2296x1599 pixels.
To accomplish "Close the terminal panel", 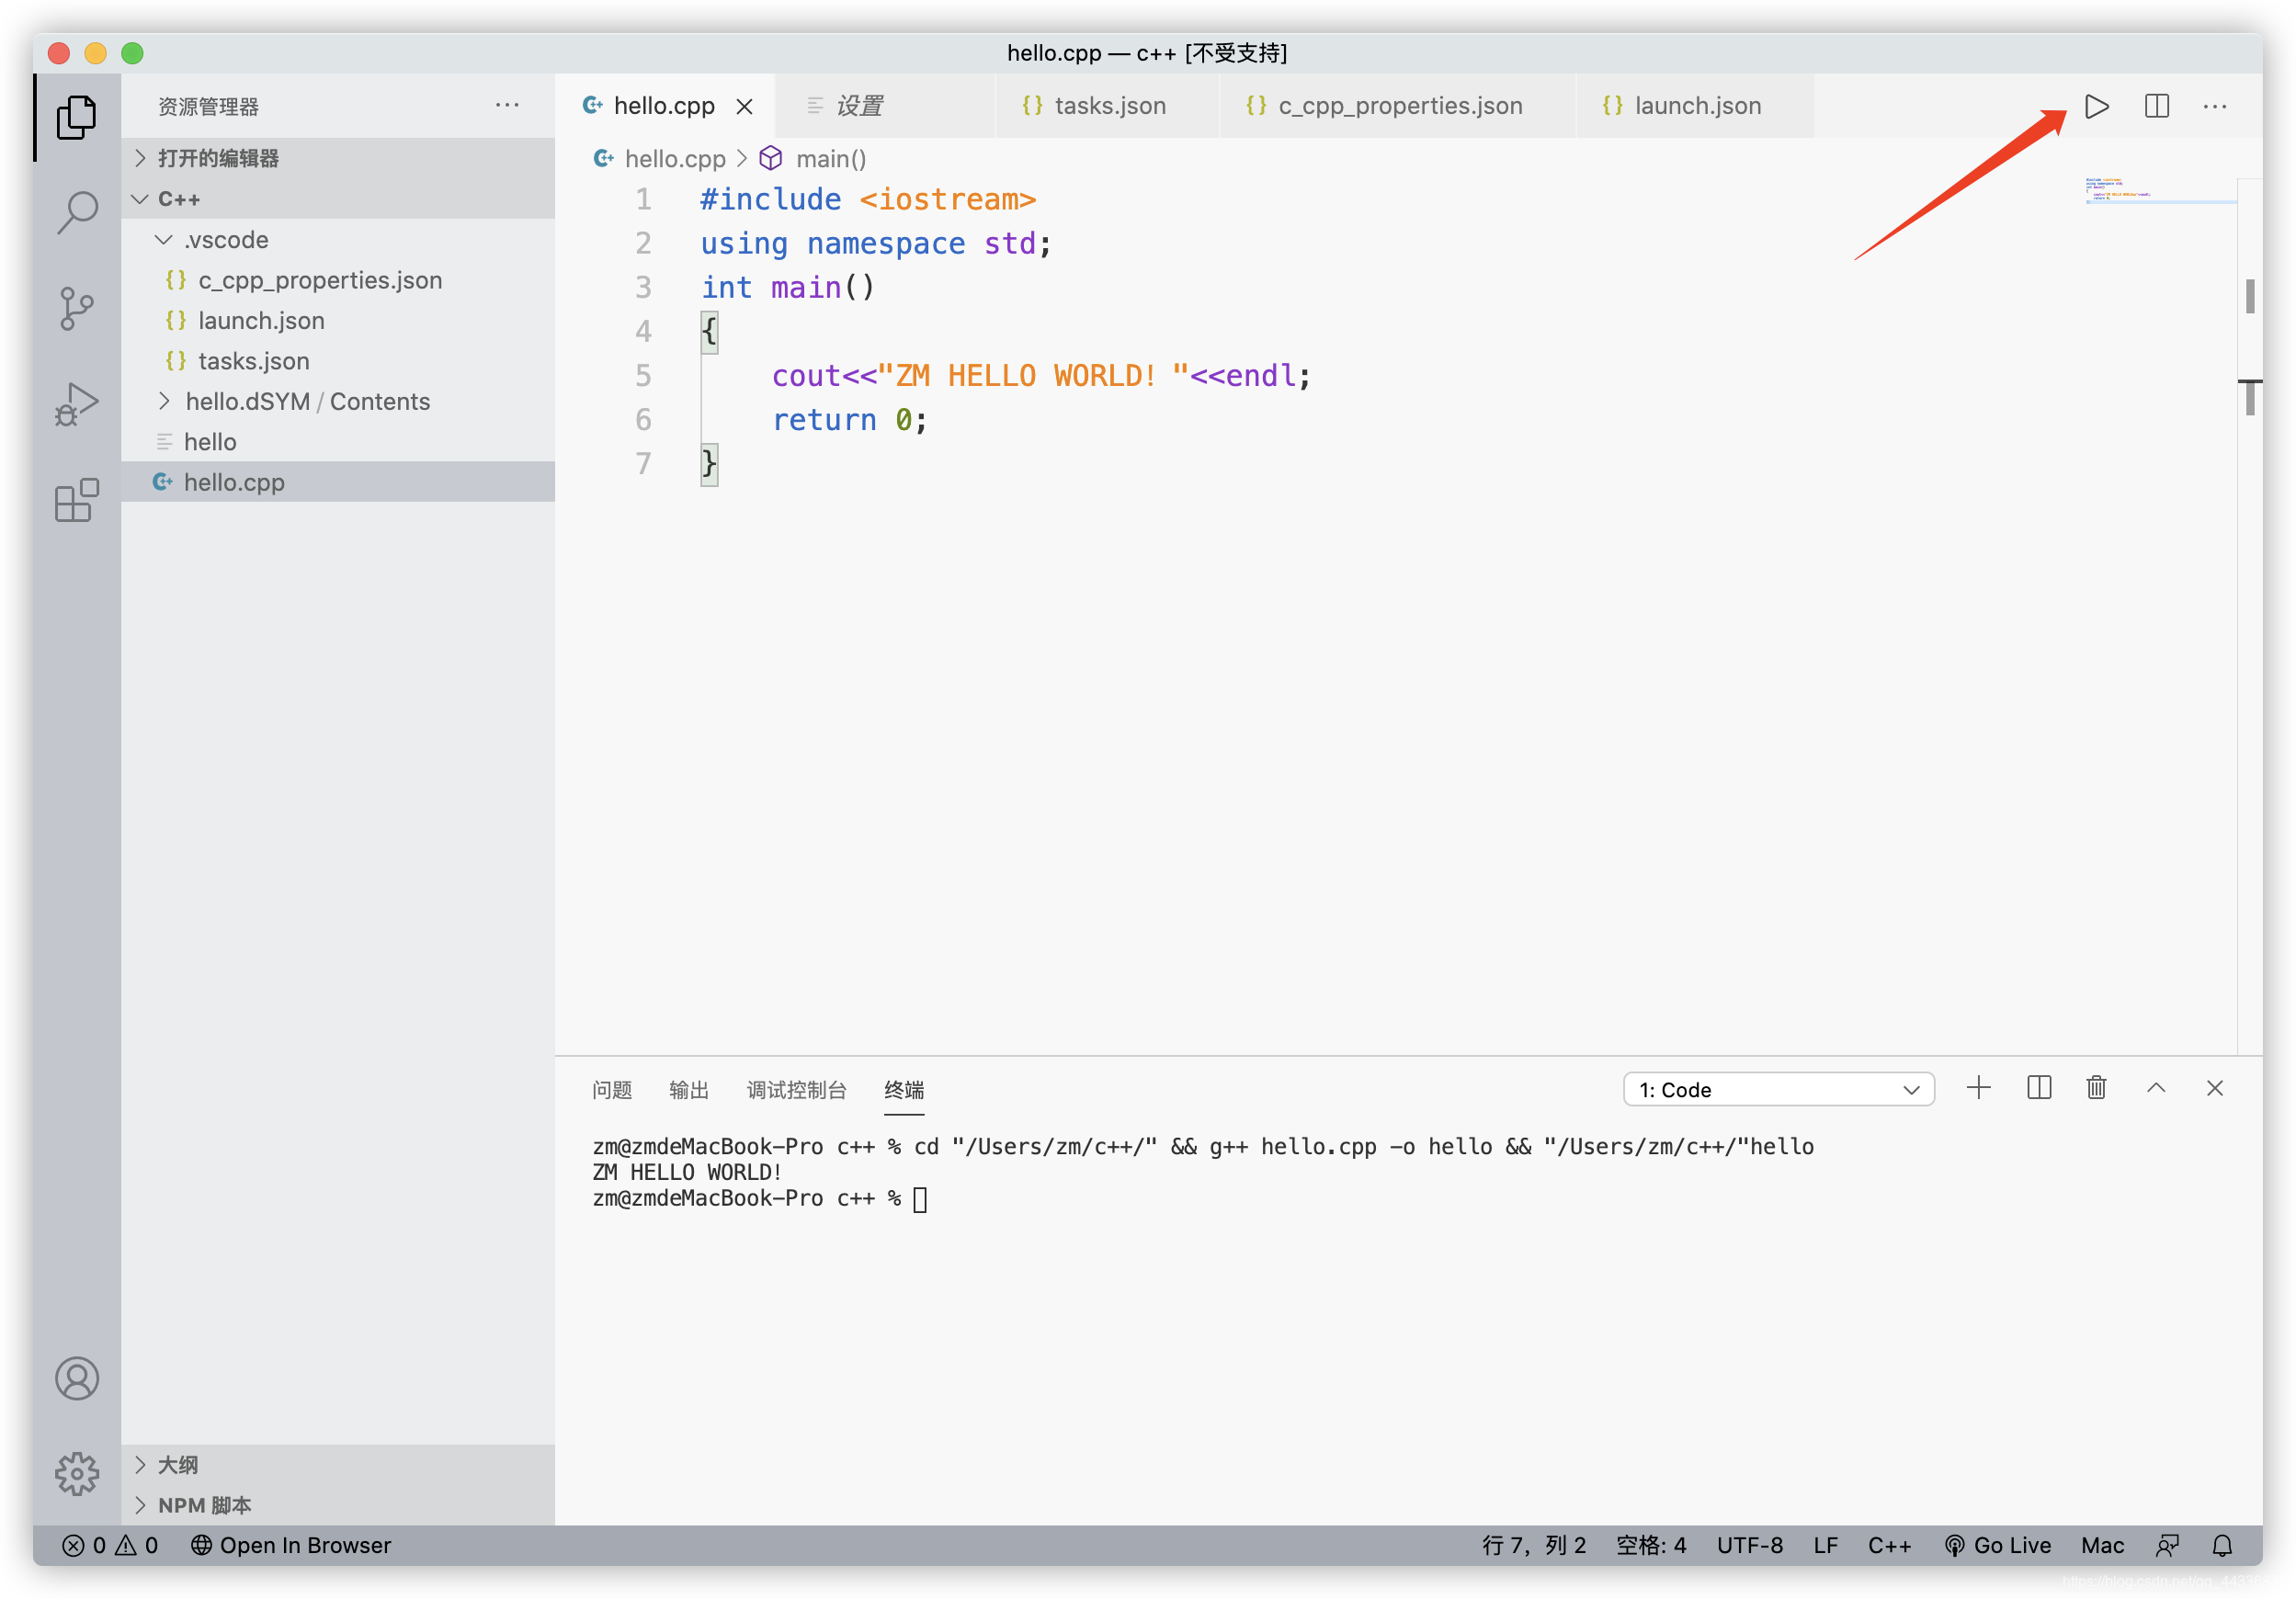I will coord(2214,1088).
